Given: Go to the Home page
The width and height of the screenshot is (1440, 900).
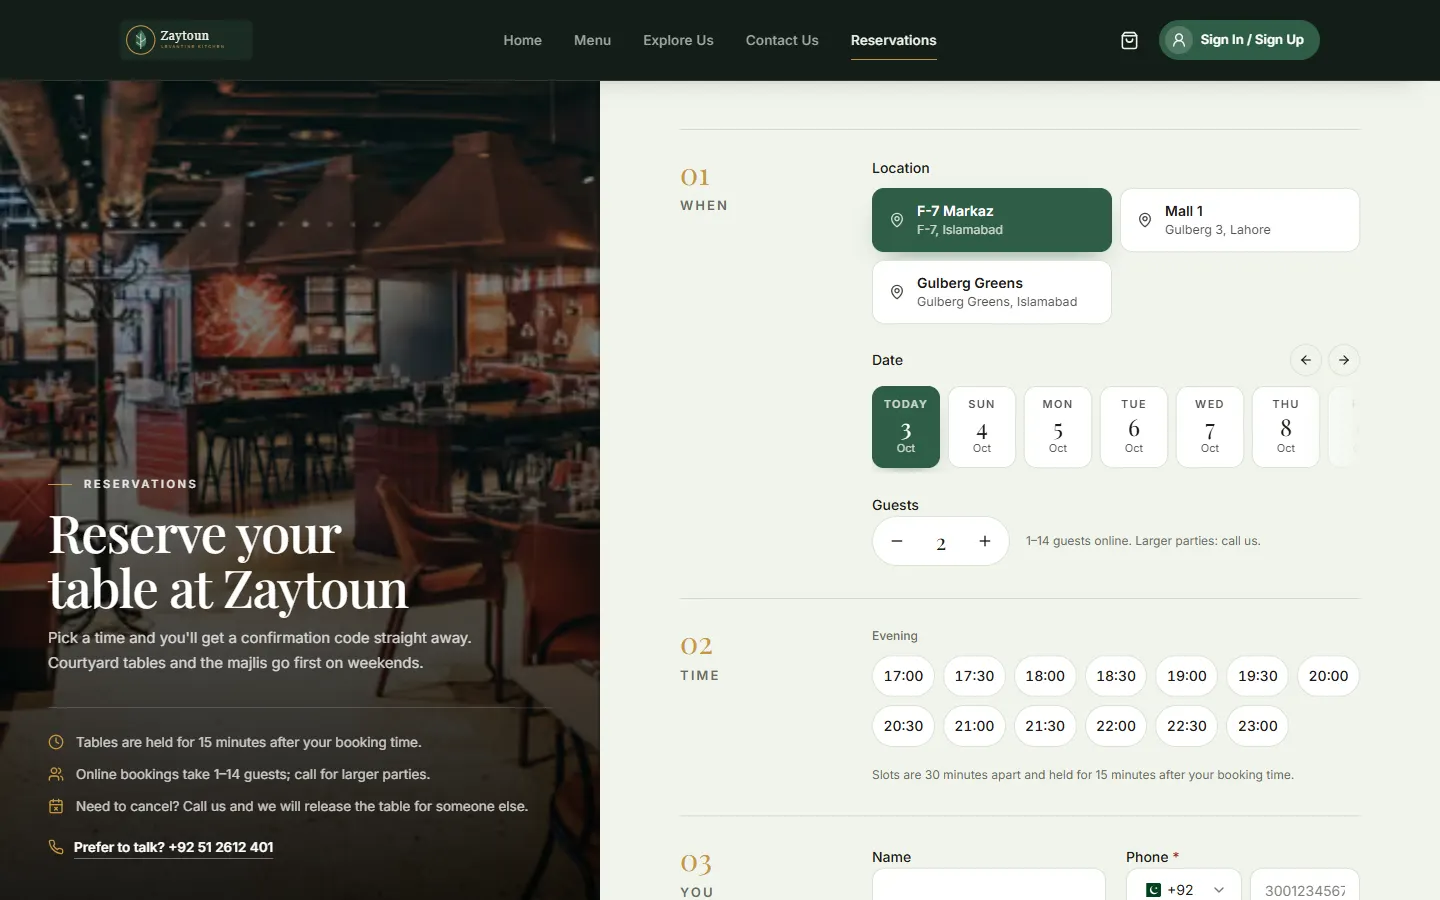Looking at the screenshot, I should coord(523,40).
